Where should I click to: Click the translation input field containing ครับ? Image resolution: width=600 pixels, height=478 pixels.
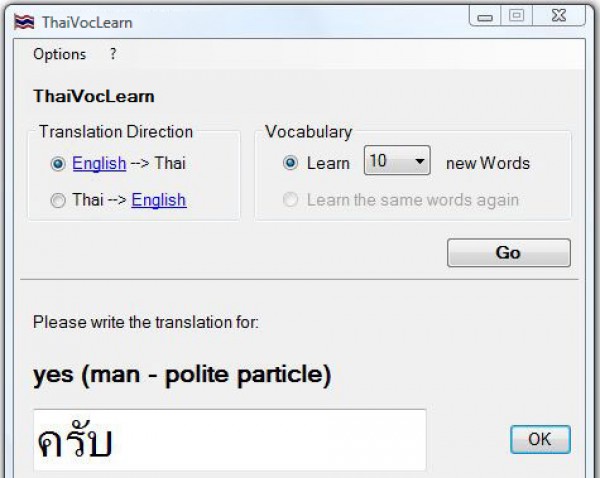[230, 440]
